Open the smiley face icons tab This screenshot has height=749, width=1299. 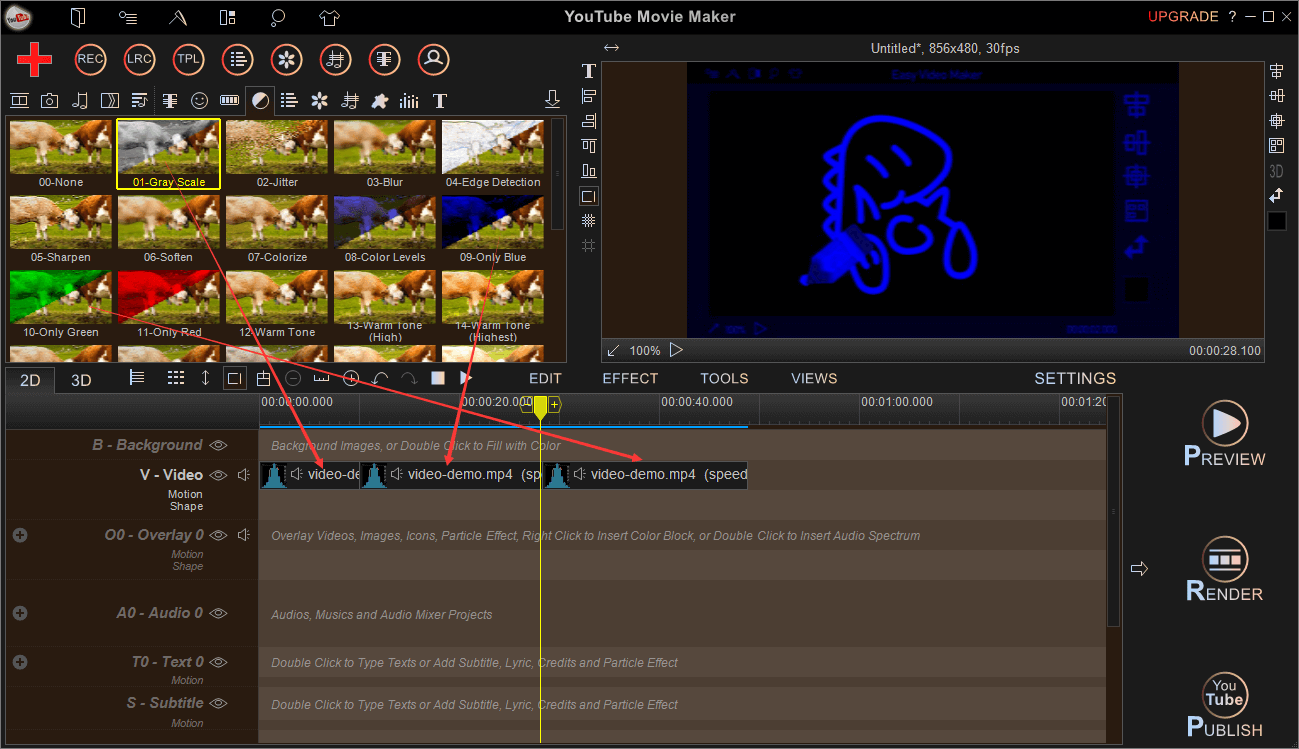click(x=200, y=100)
